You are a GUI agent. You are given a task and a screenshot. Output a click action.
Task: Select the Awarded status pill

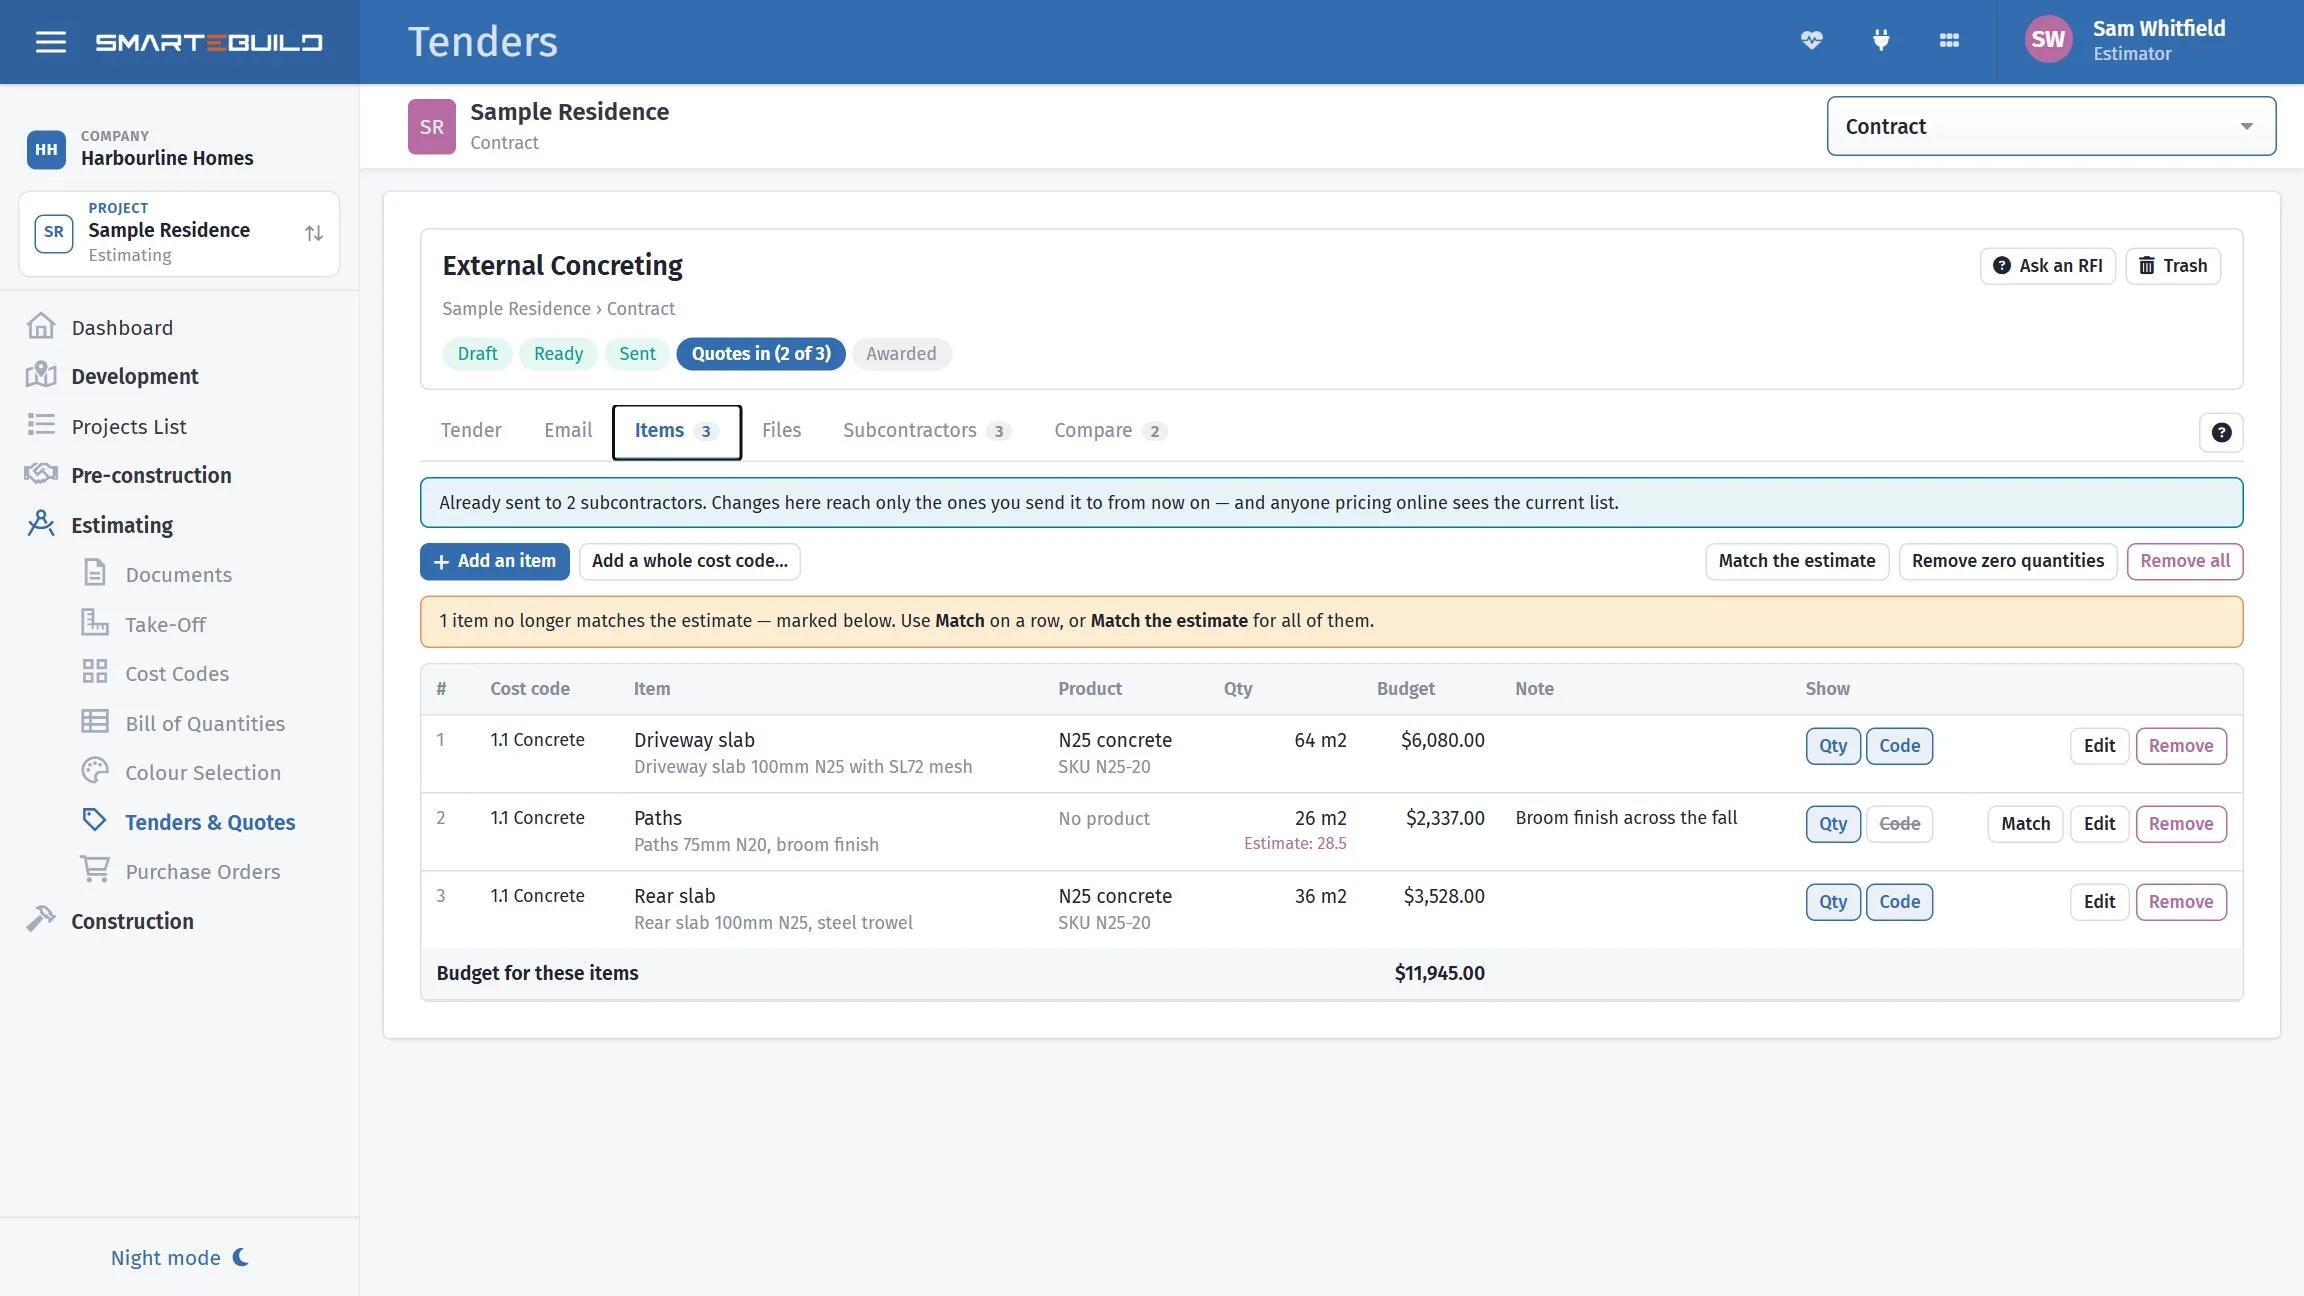[901, 354]
